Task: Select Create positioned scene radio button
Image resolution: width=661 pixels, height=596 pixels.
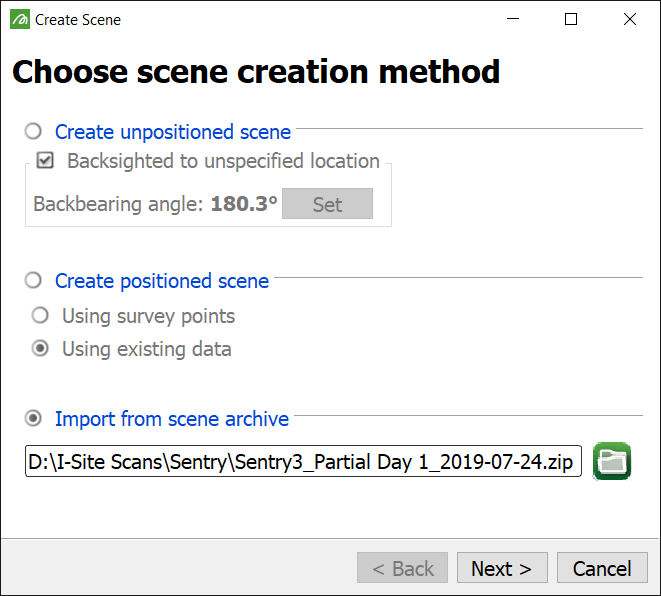Action: click(x=33, y=280)
